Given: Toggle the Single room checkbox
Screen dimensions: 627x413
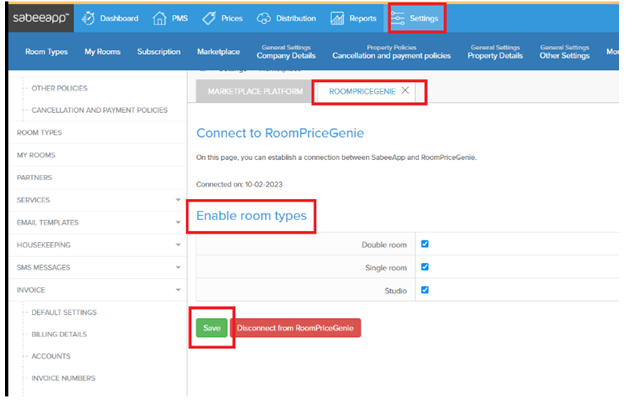Looking at the screenshot, I should point(425,267).
